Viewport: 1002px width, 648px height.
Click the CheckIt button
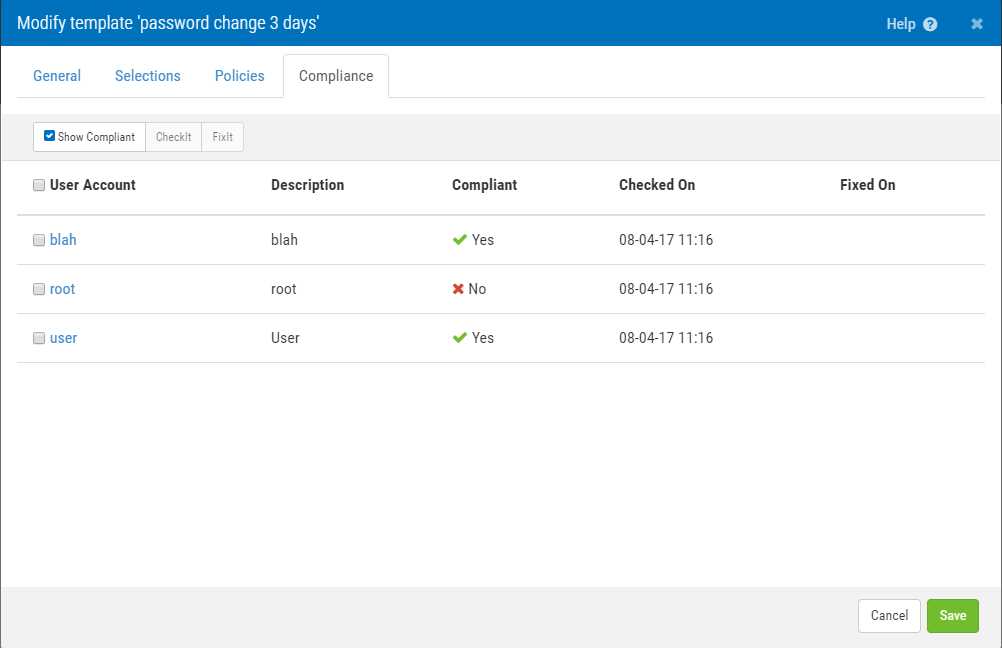[x=174, y=137]
